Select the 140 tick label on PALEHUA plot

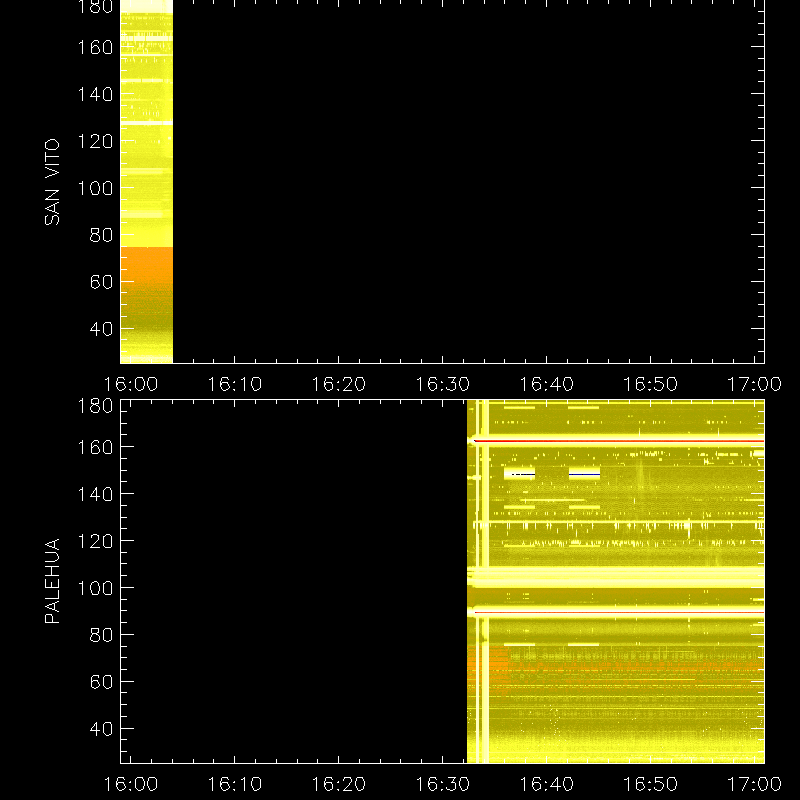coord(95,494)
